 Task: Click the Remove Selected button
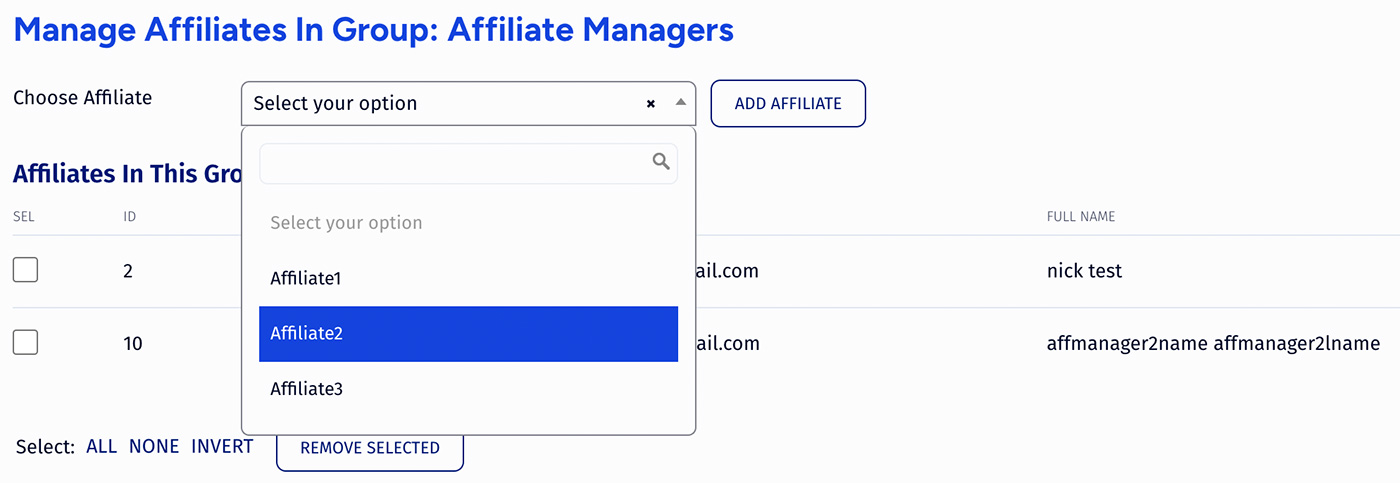(x=370, y=448)
